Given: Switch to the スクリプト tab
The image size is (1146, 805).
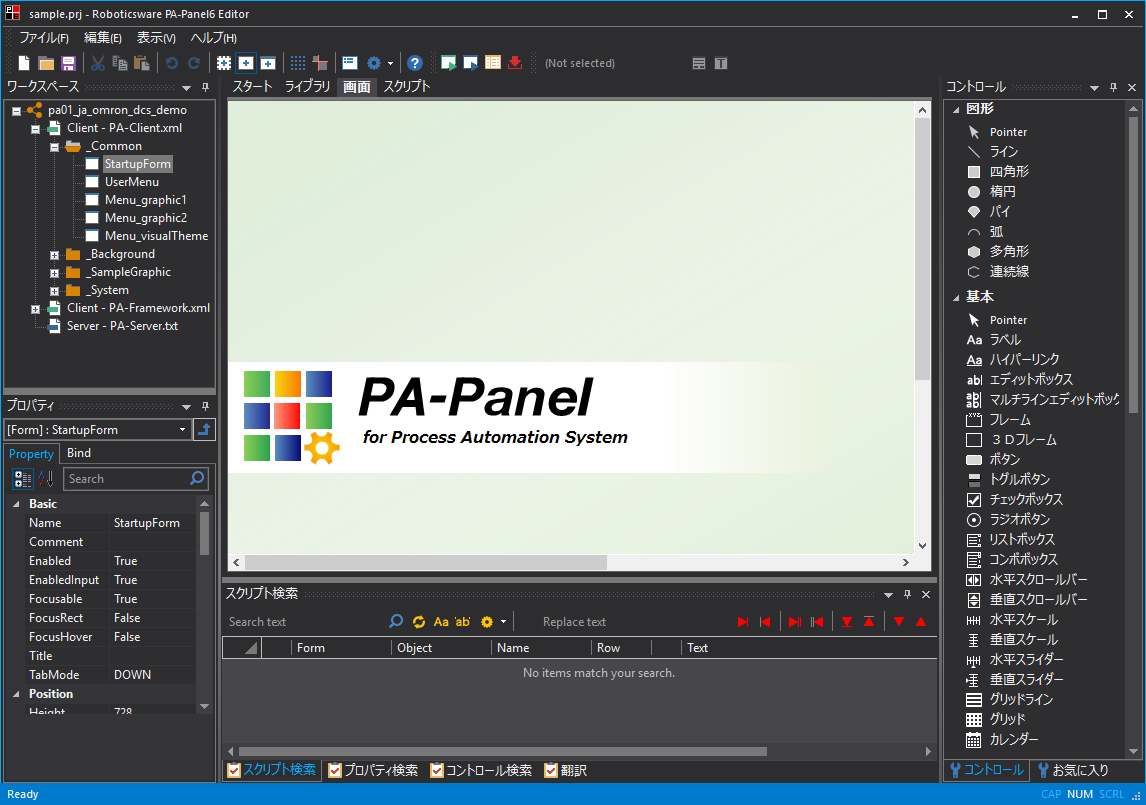Looking at the screenshot, I should (407, 86).
